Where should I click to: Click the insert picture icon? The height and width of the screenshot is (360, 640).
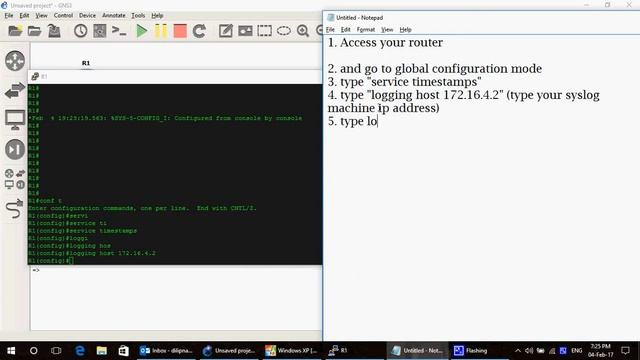click(245, 31)
